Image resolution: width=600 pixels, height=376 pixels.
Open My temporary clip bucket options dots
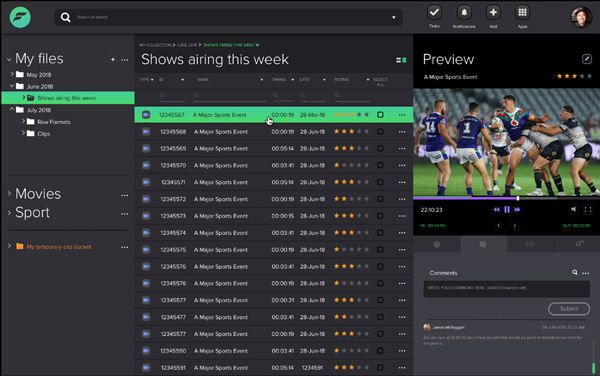click(125, 247)
